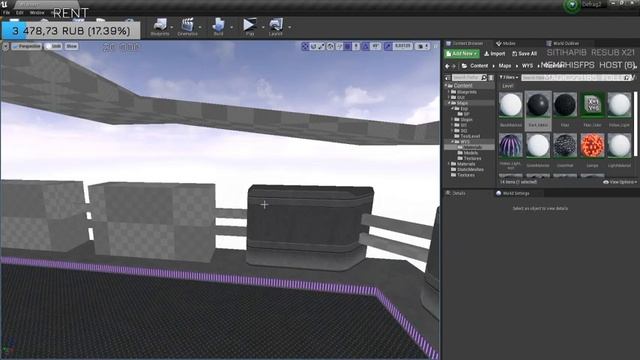Maximize or restore the viewport
Image resolution: width=640 pixels, height=360 pixels.
(x=436, y=47)
